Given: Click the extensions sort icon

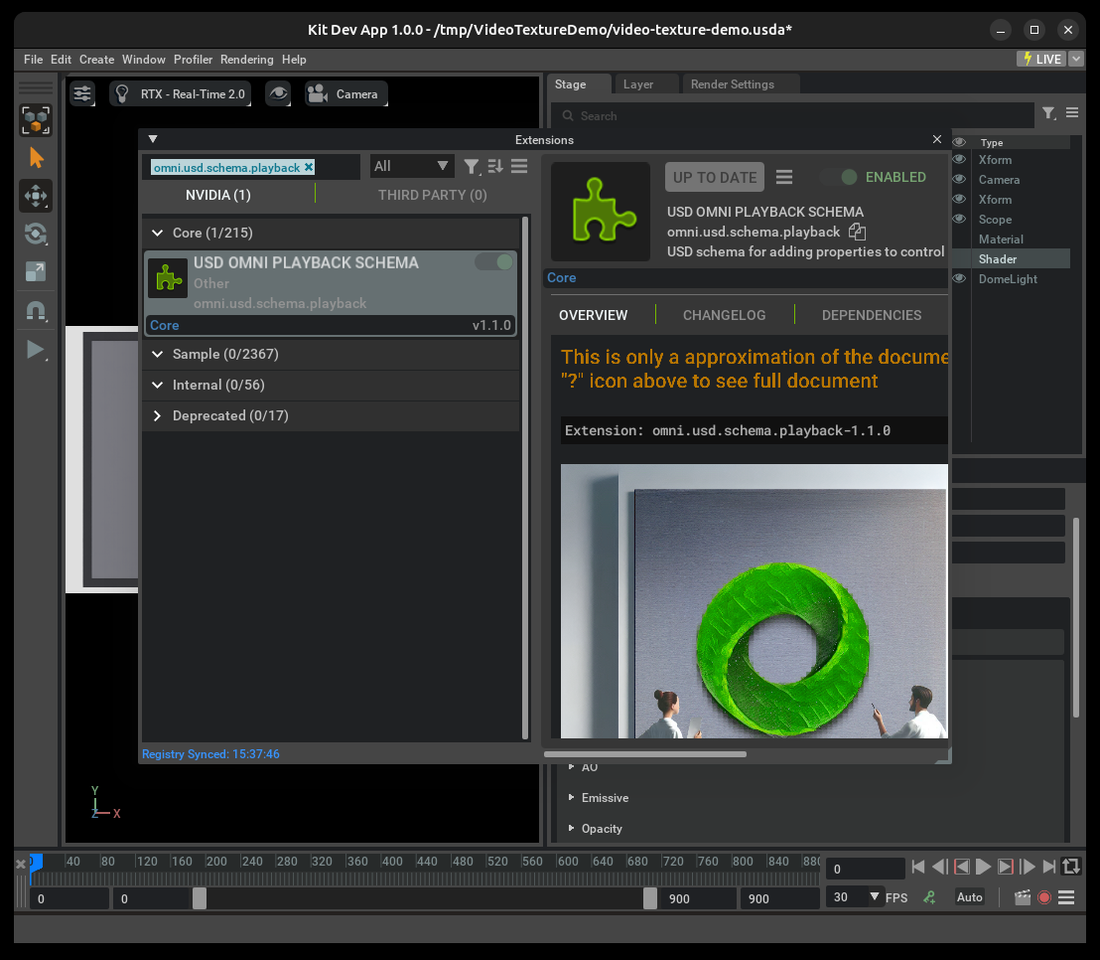Looking at the screenshot, I should (495, 166).
